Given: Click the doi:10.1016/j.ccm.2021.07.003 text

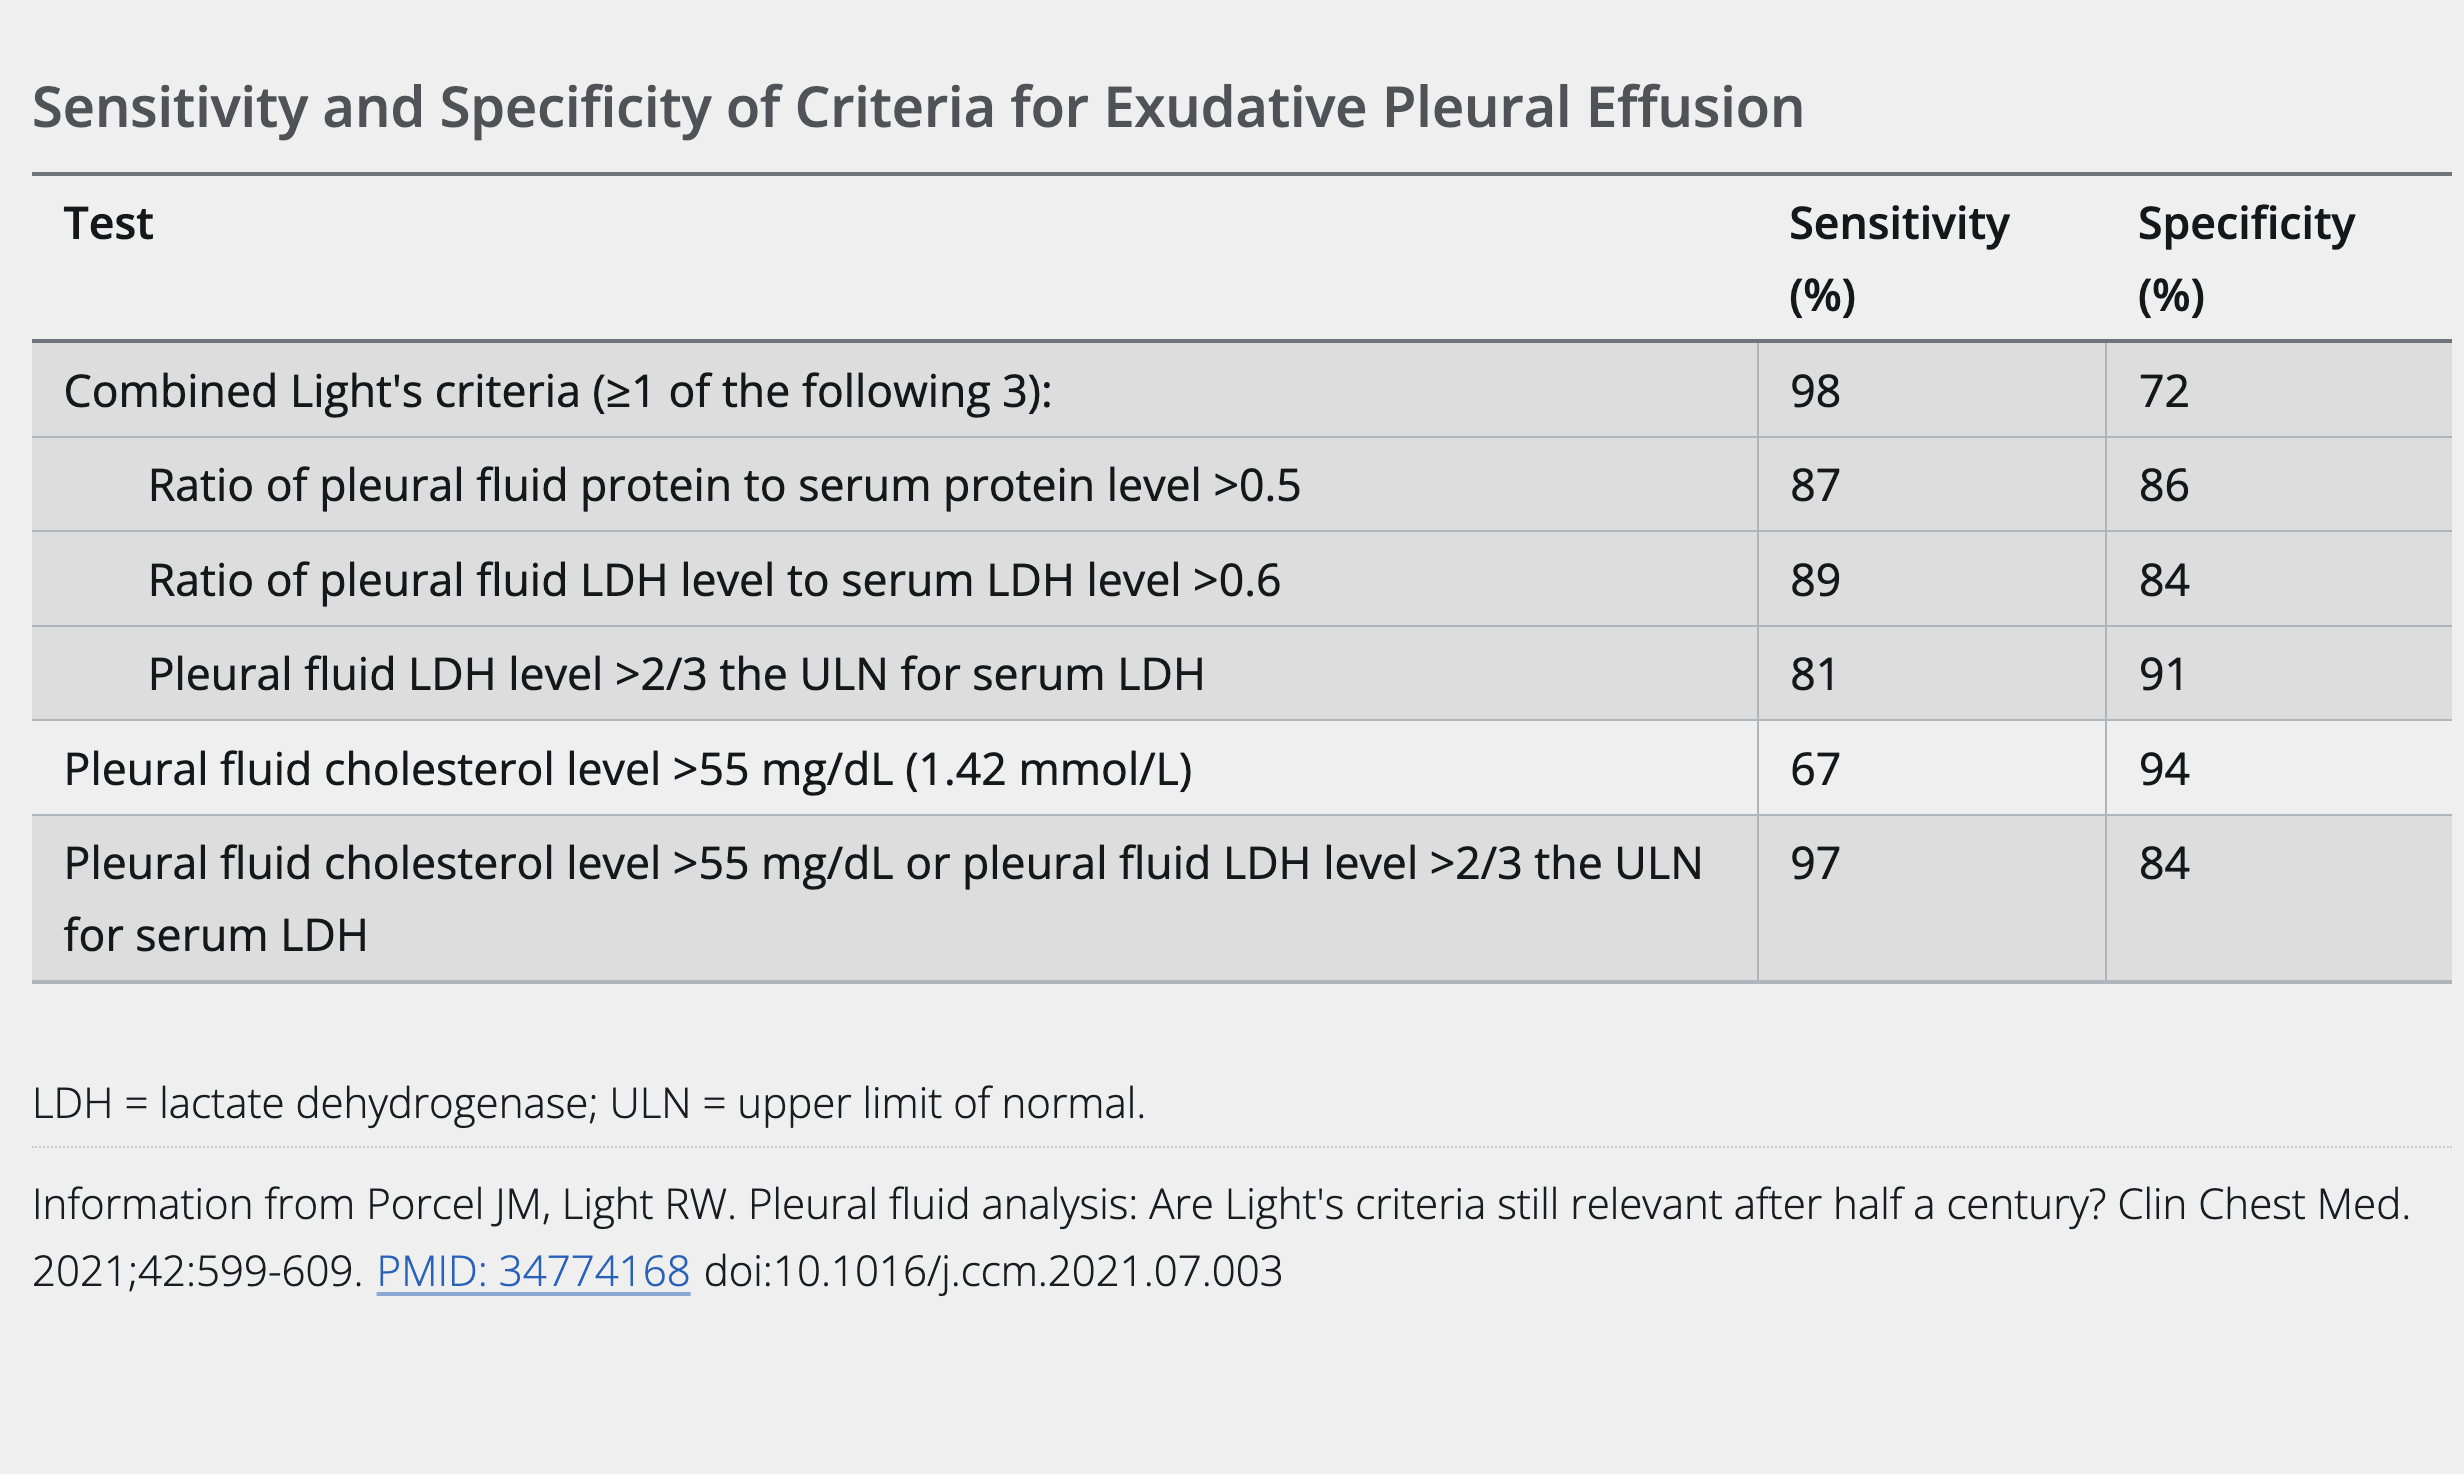Looking at the screenshot, I should pyautogui.click(x=993, y=1271).
